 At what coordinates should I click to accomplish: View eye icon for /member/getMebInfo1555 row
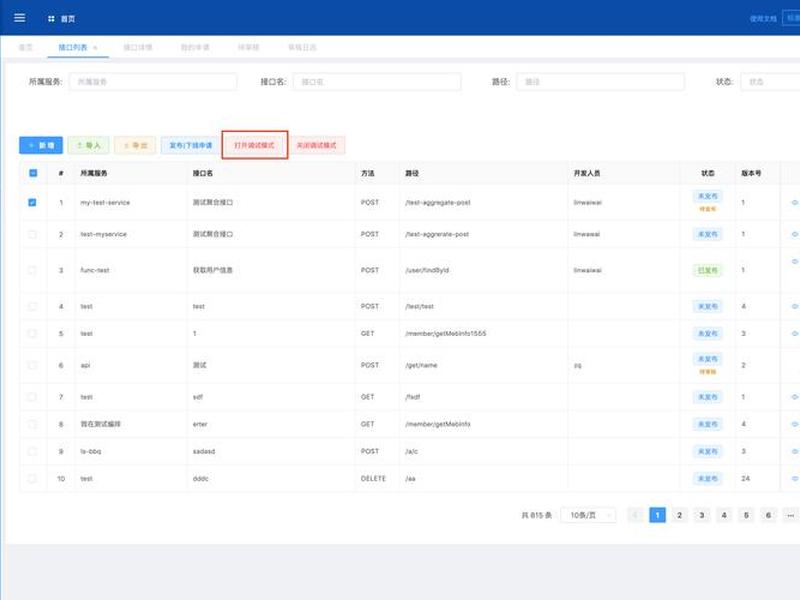tap(794, 334)
